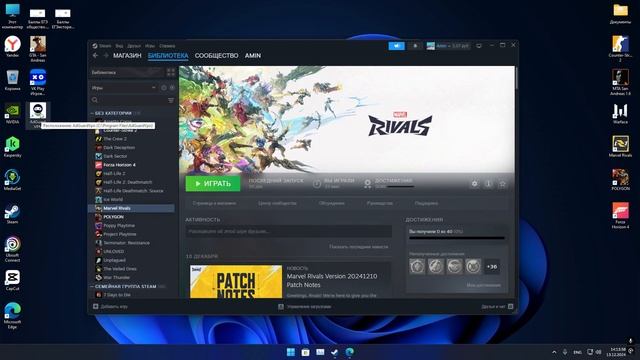Open game settings gear icon

pos(474,184)
